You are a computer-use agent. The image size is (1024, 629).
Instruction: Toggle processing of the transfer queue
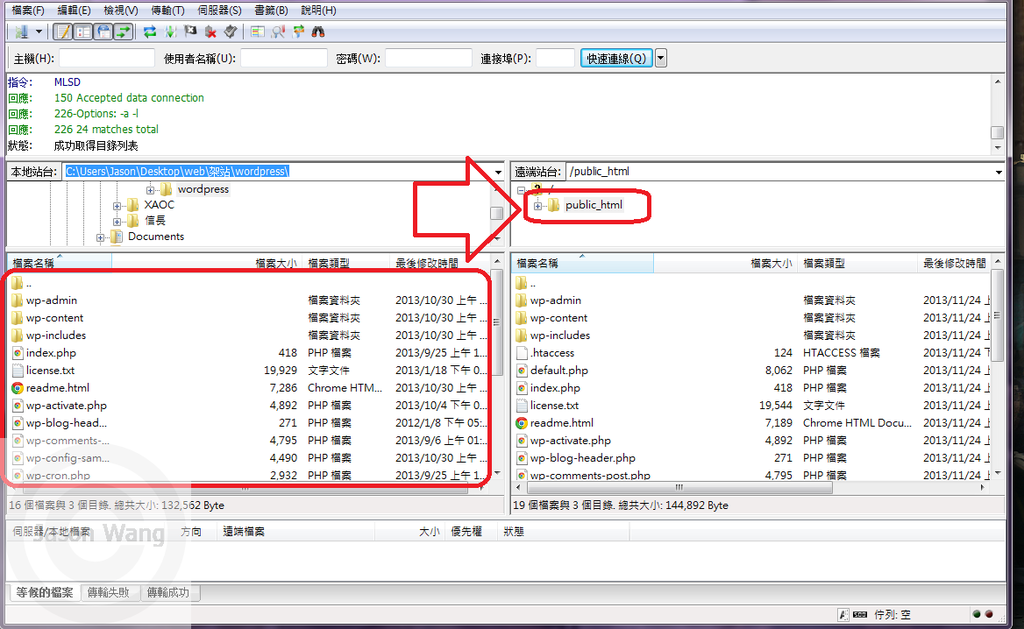(169, 31)
